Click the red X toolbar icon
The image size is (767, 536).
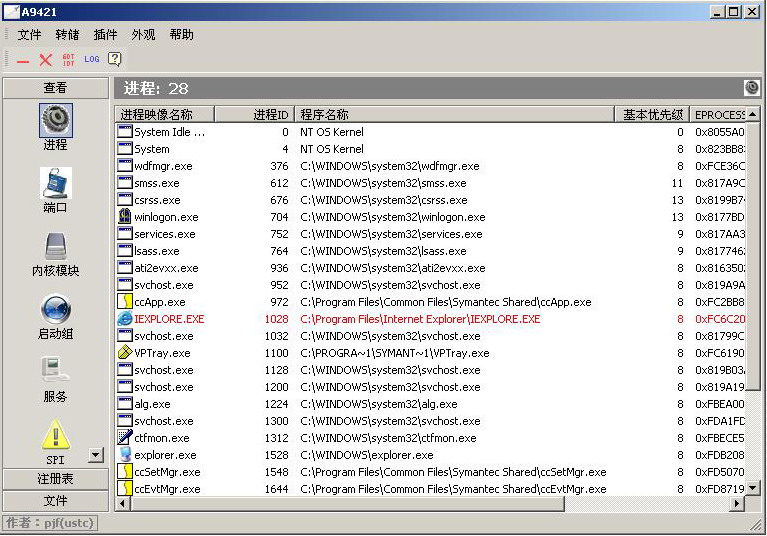45,60
